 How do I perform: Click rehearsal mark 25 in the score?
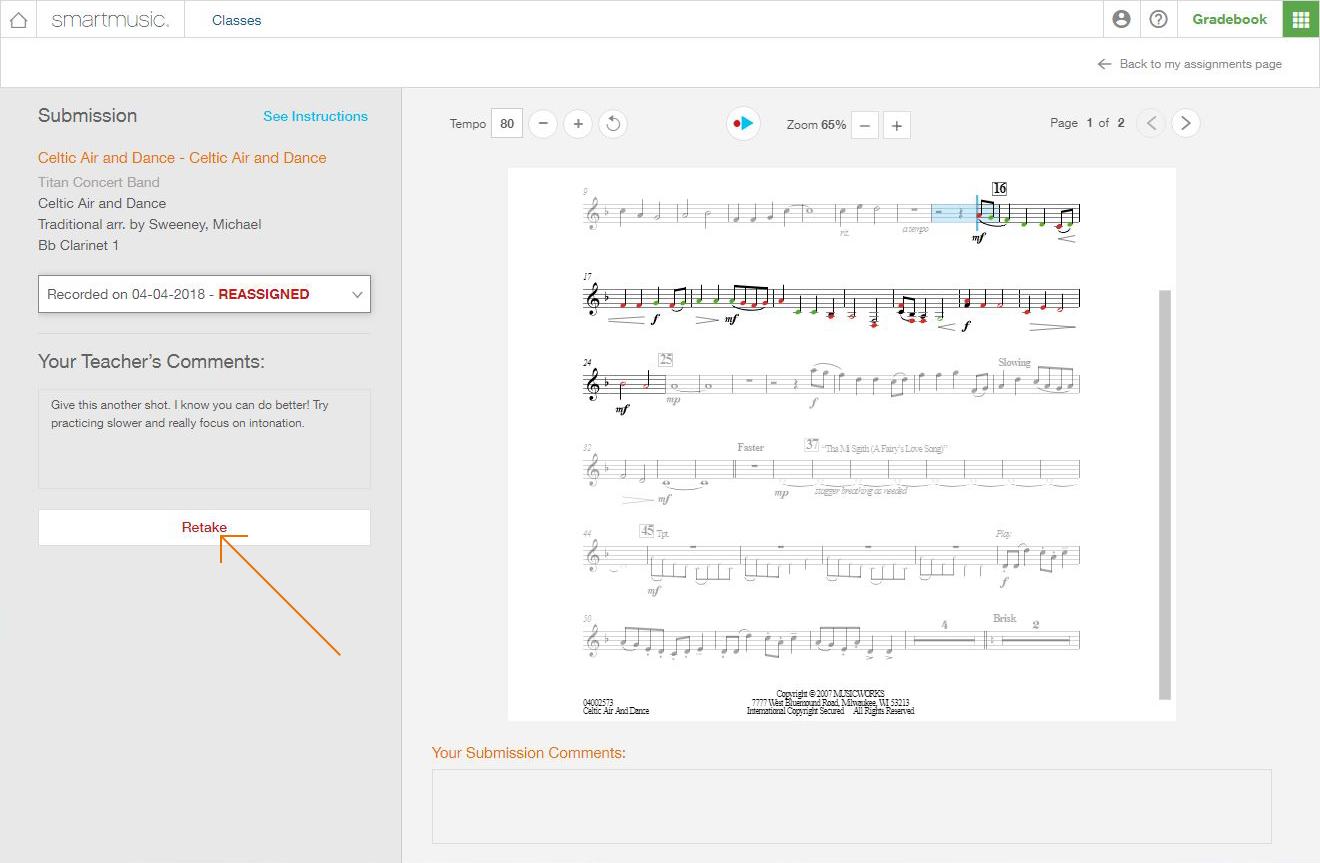pos(666,359)
